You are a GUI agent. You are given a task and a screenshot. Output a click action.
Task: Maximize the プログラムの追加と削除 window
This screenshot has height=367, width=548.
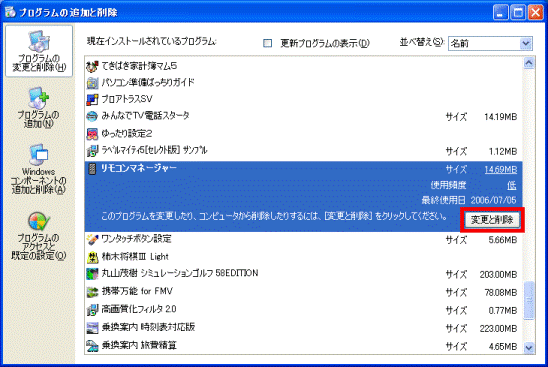[518, 13]
